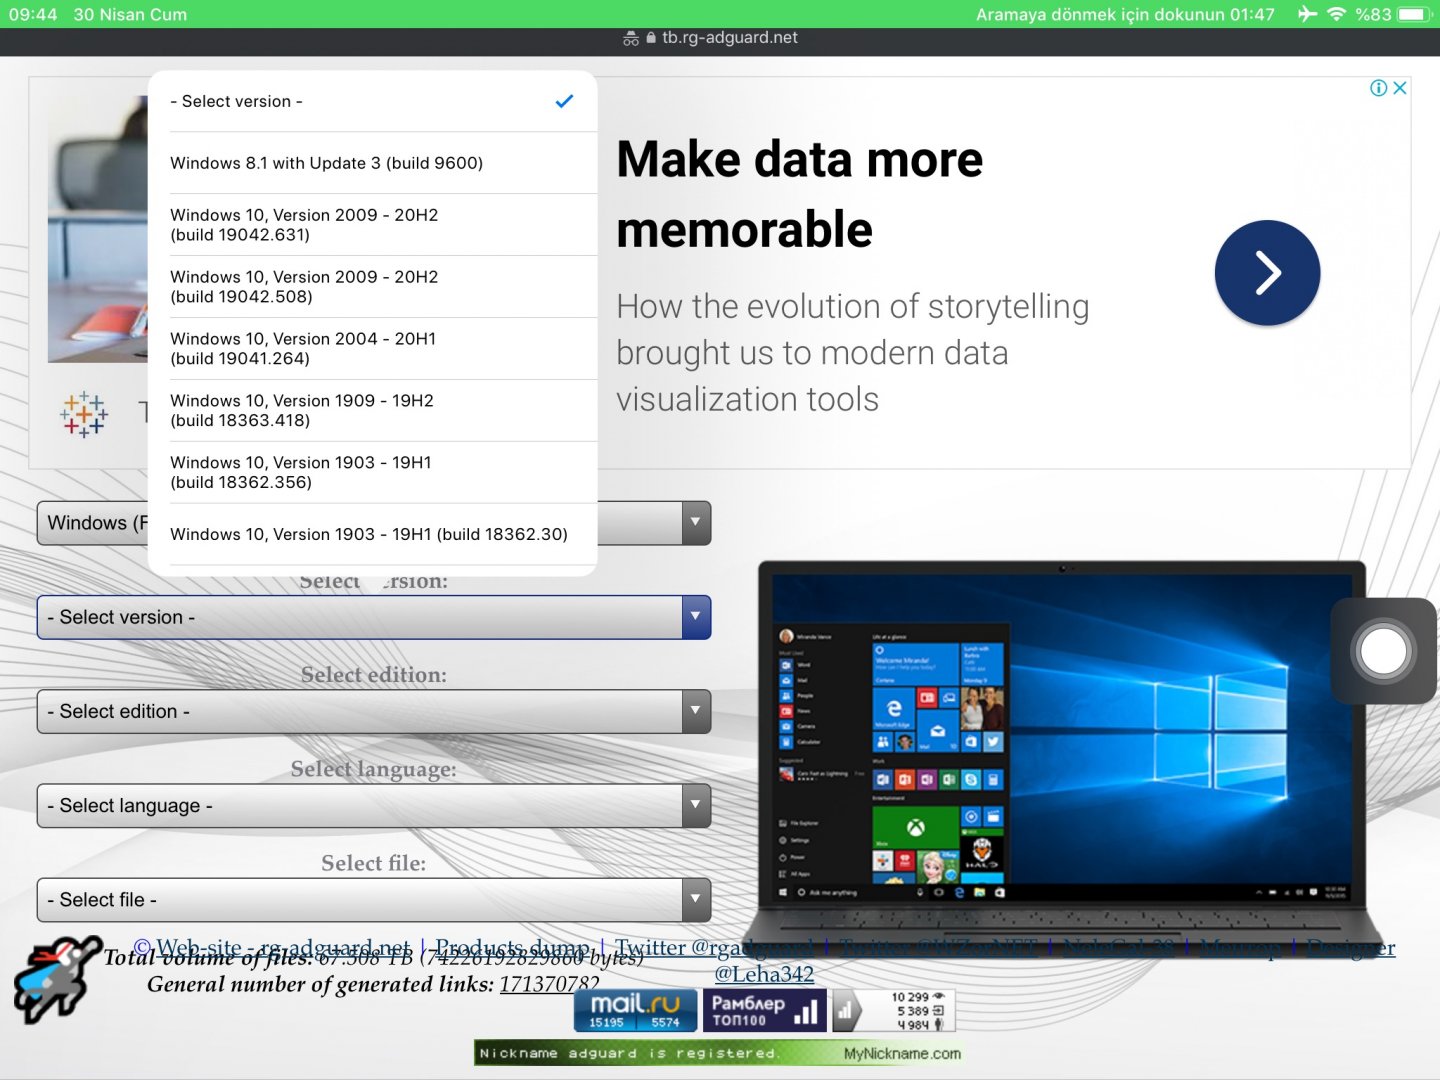Open the Products dump footer link
Screen dimensions: 1440x1080
[x=511, y=947]
